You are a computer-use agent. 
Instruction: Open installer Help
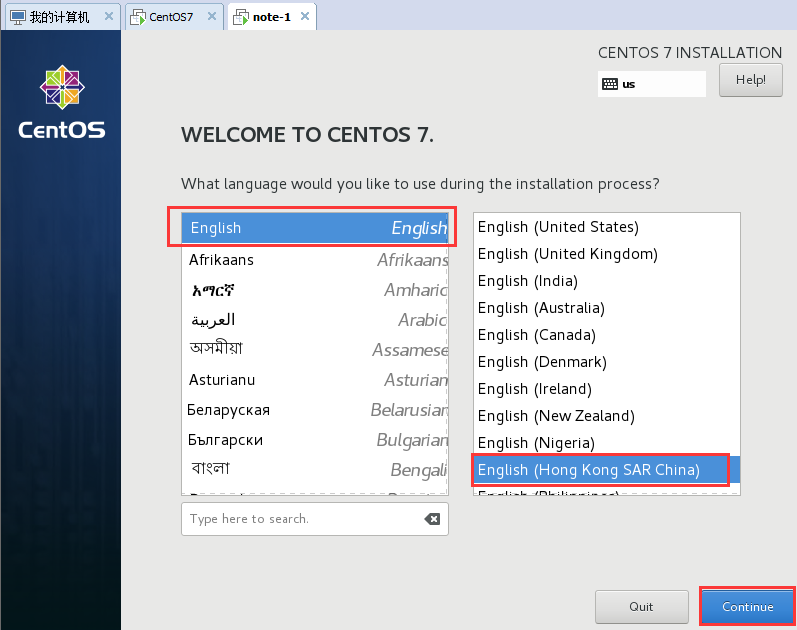(750, 80)
